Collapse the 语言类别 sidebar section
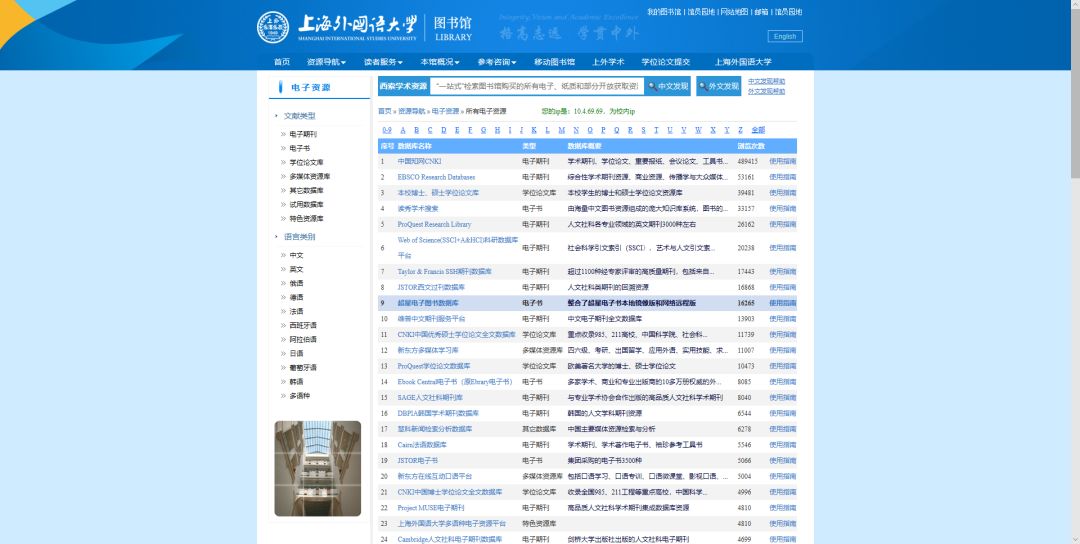Viewport: 1080px width, 544px height. tap(300, 237)
